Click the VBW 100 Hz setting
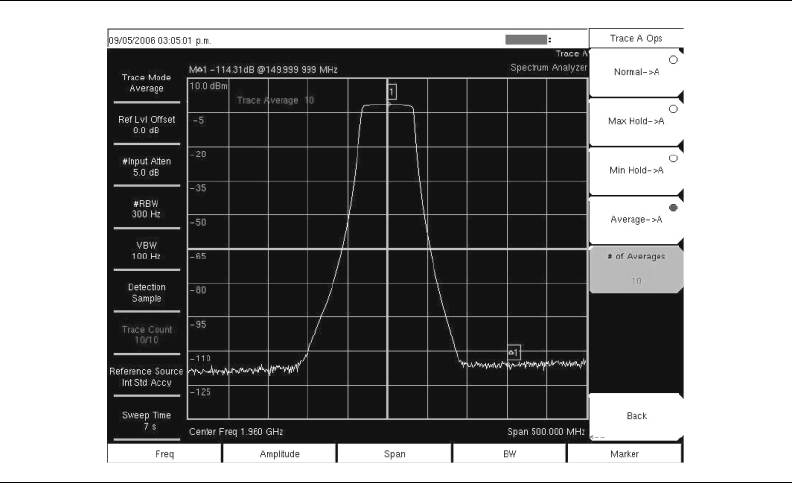Screen dimensions: 792x483 coord(146,251)
